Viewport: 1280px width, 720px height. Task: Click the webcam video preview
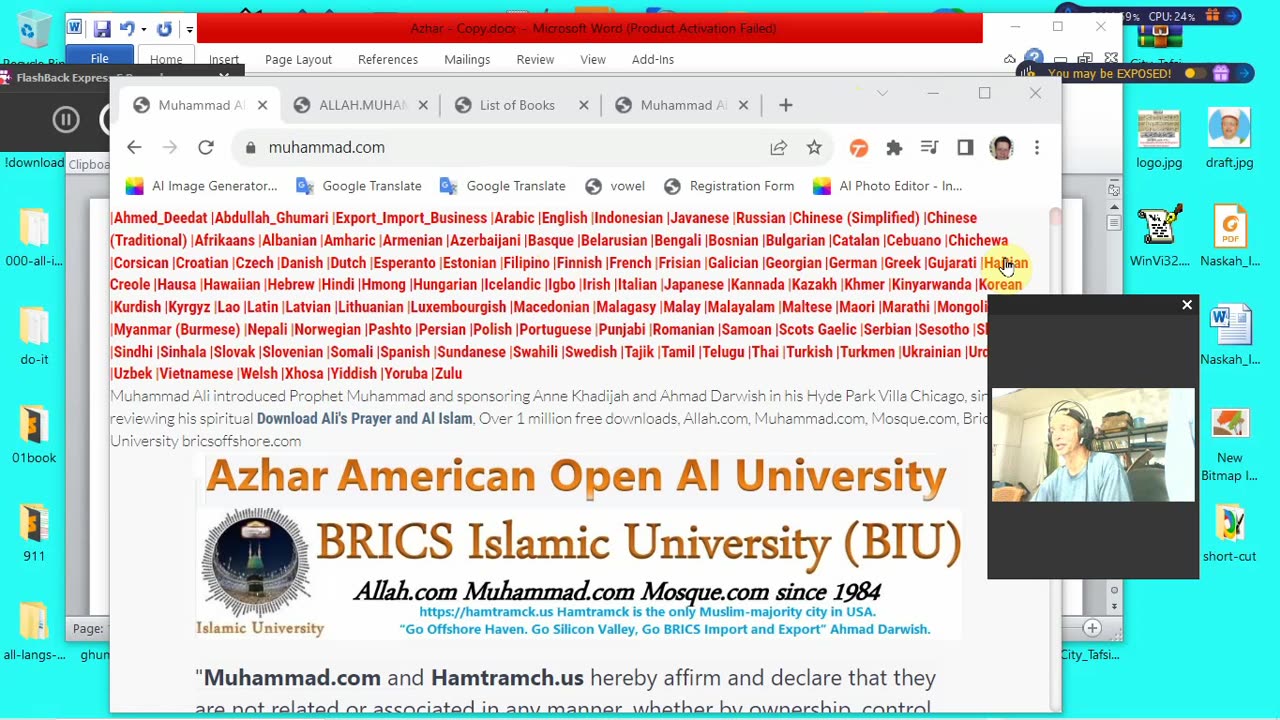click(1093, 445)
